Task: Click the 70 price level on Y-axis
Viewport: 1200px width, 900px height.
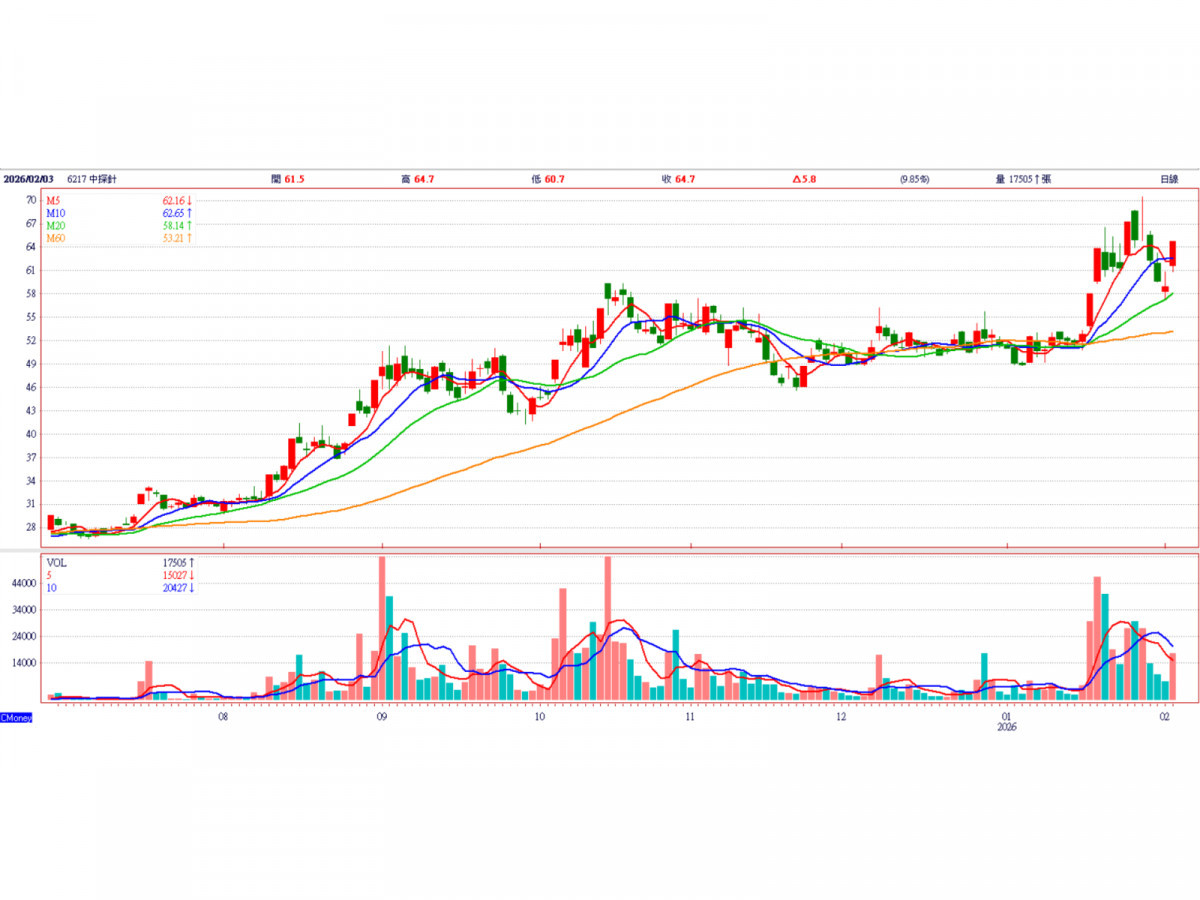Action: click(32, 200)
